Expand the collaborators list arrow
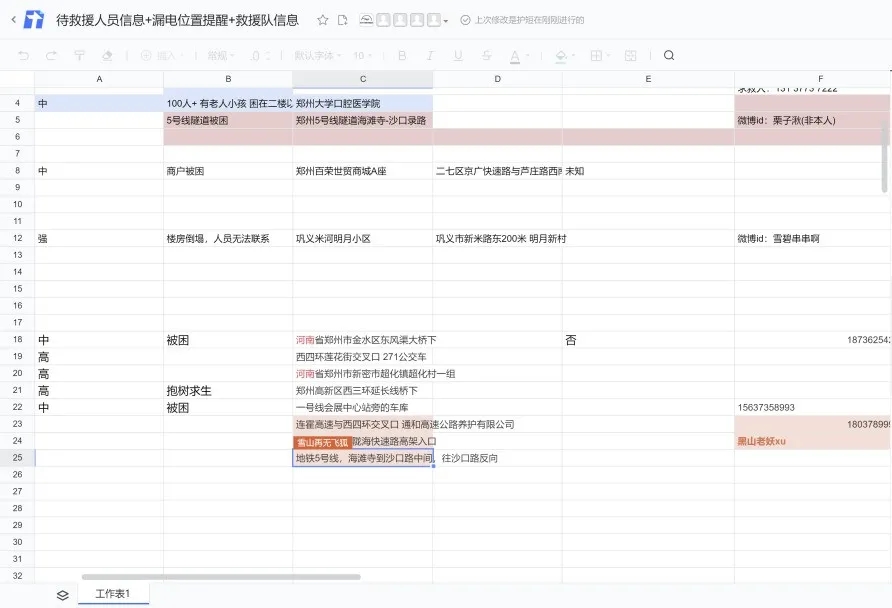 pyautogui.click(x=446, y=21)
